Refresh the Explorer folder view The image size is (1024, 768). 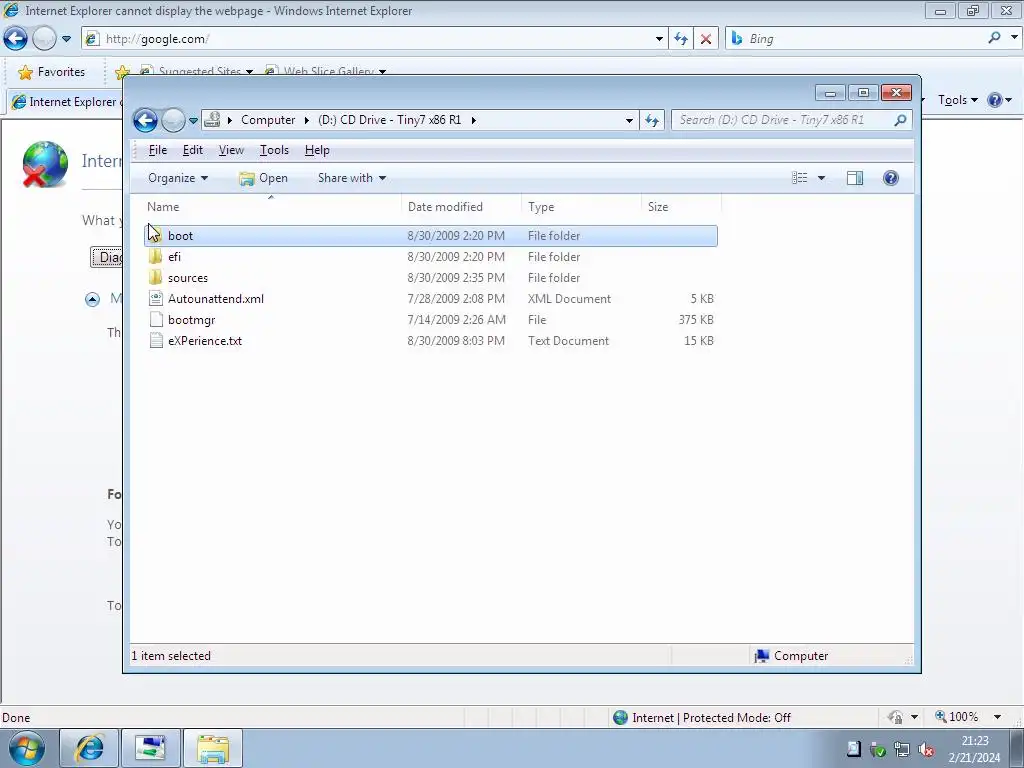[652, 120]
